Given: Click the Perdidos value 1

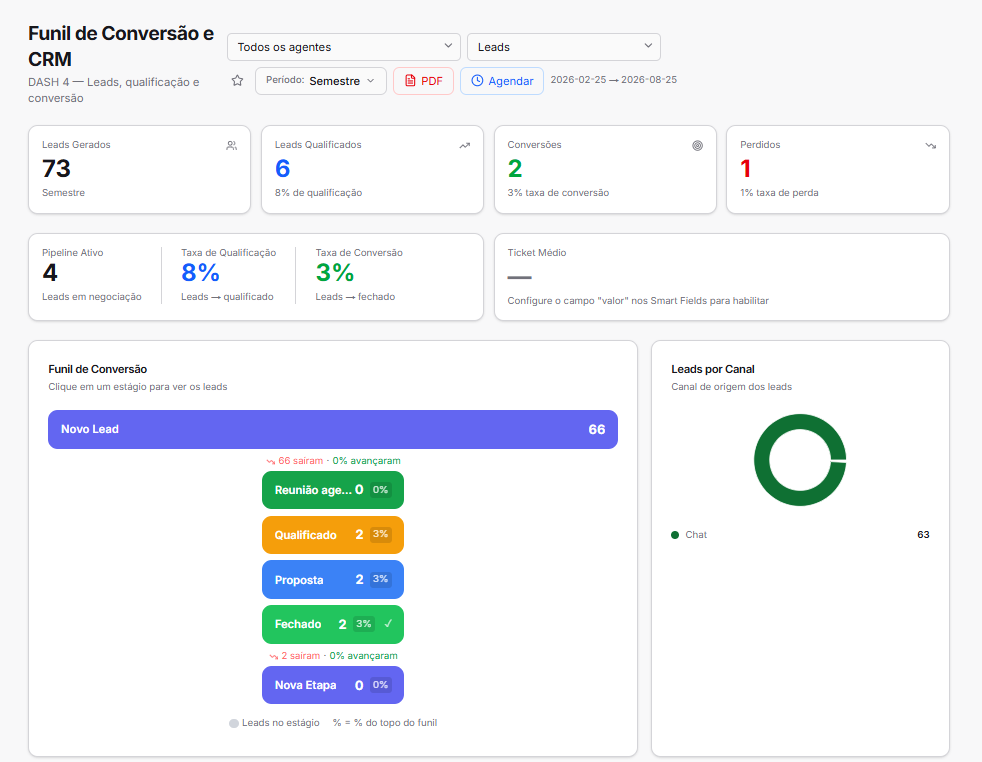Looking at the screenshot, I should click(x=745, y=168).
